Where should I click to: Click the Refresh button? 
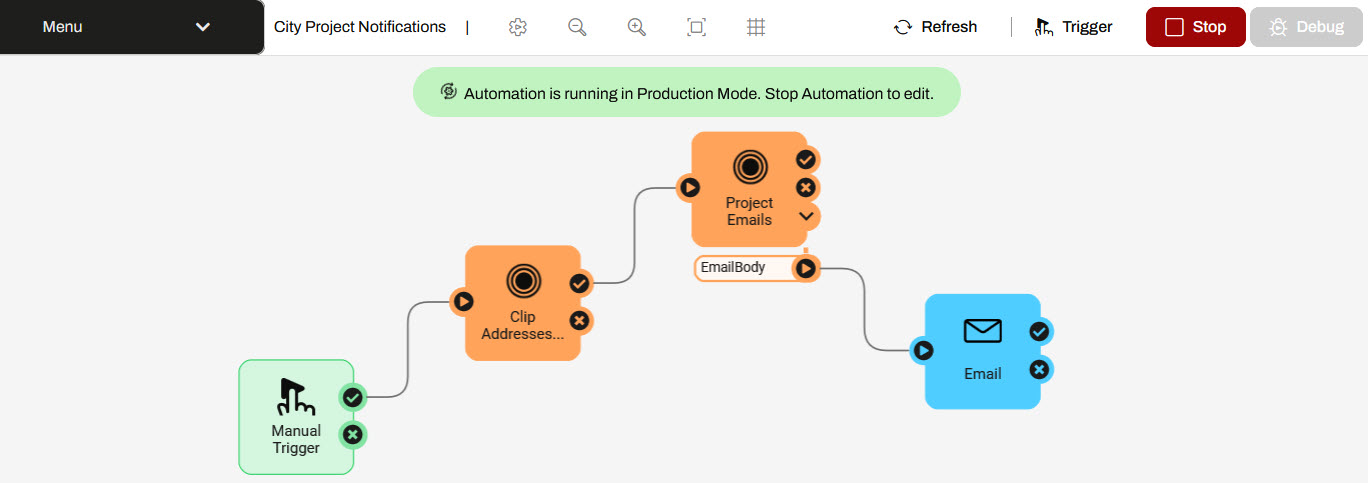tap(935, 27)
